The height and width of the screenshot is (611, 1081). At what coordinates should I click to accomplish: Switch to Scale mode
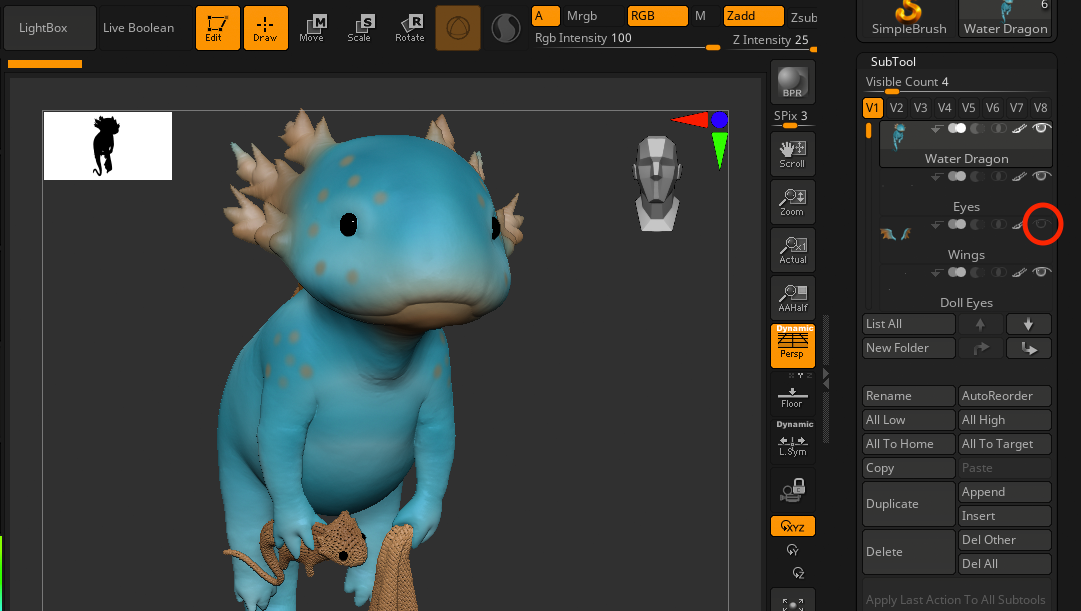click(x=359, y=28)
